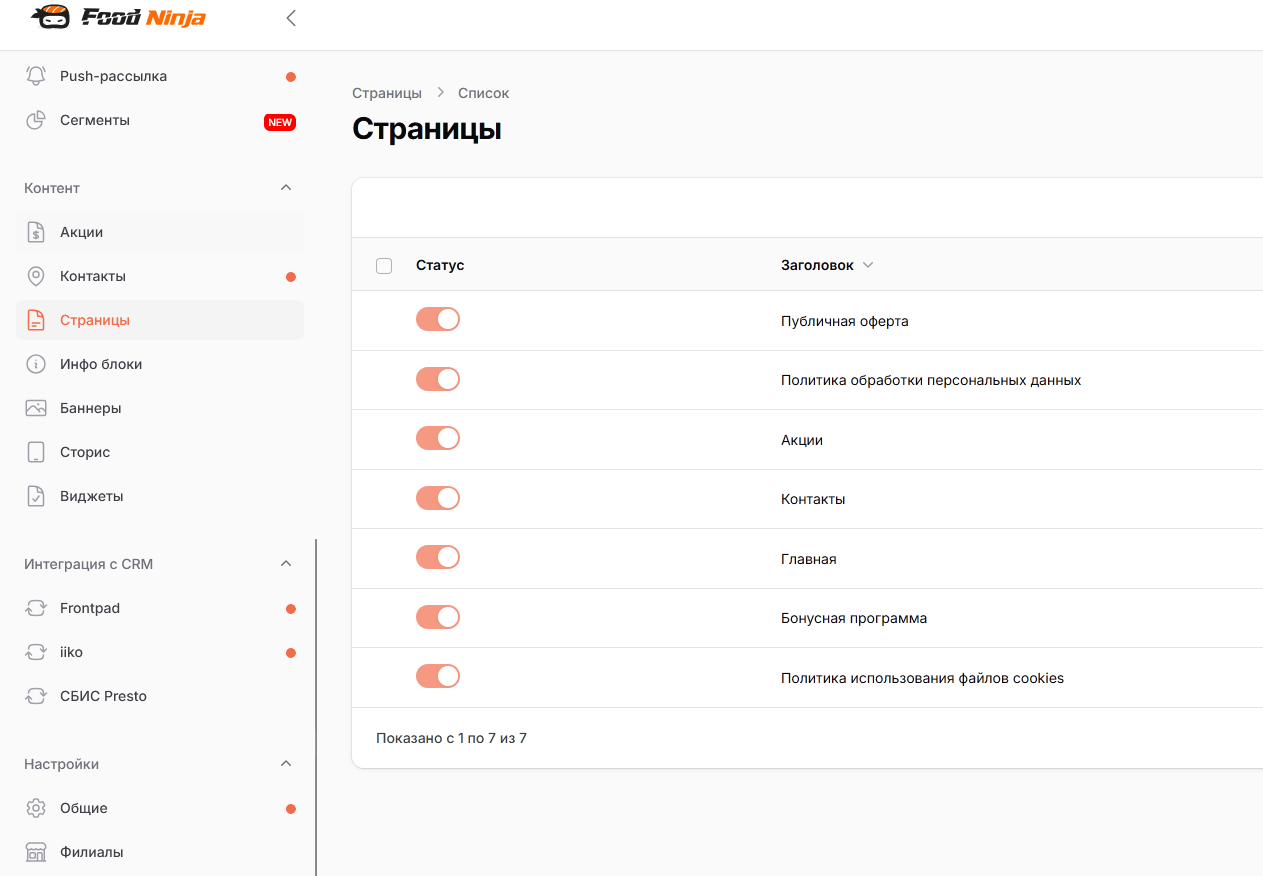1263x876 pixels.
Task: Toggle status of Политика использования файлов cookies
Action: tap(438, 676)
